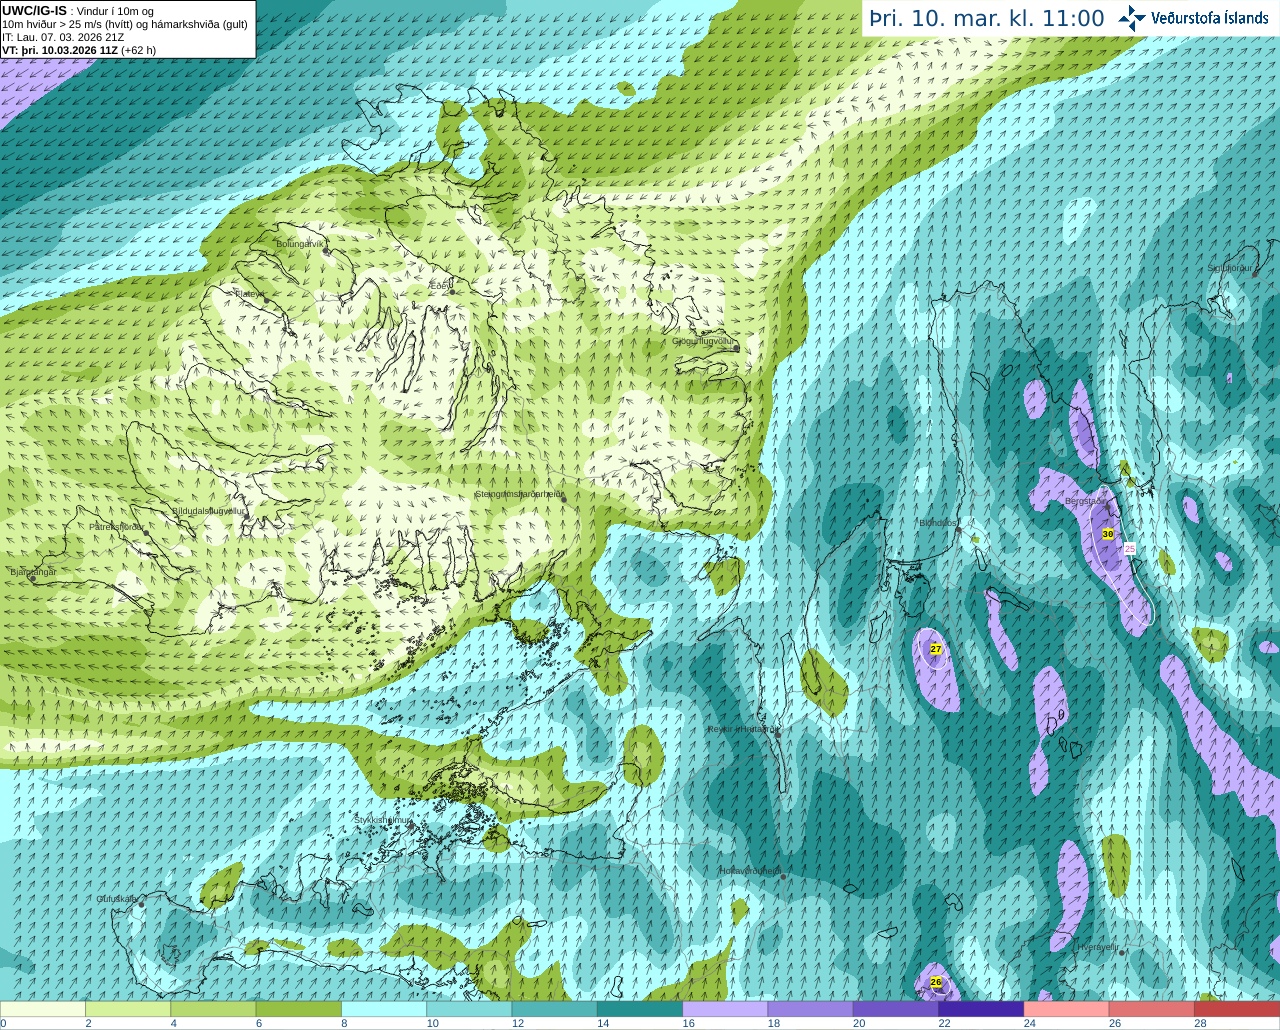Click the 0–2 m/s pale yellow legend swatch
The image size is (1280, 1030).
(x=43, y=1009)
